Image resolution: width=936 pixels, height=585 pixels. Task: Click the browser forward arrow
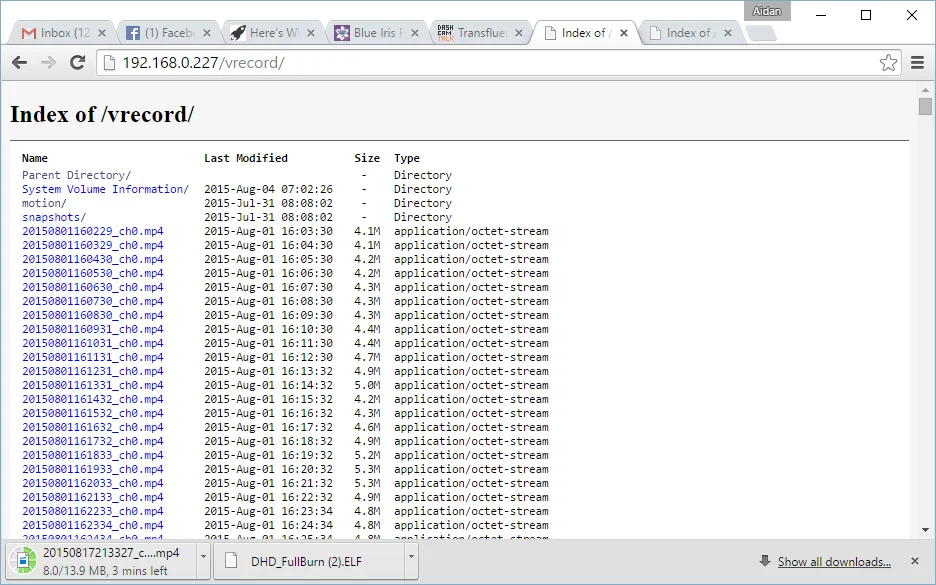[48, 63]
